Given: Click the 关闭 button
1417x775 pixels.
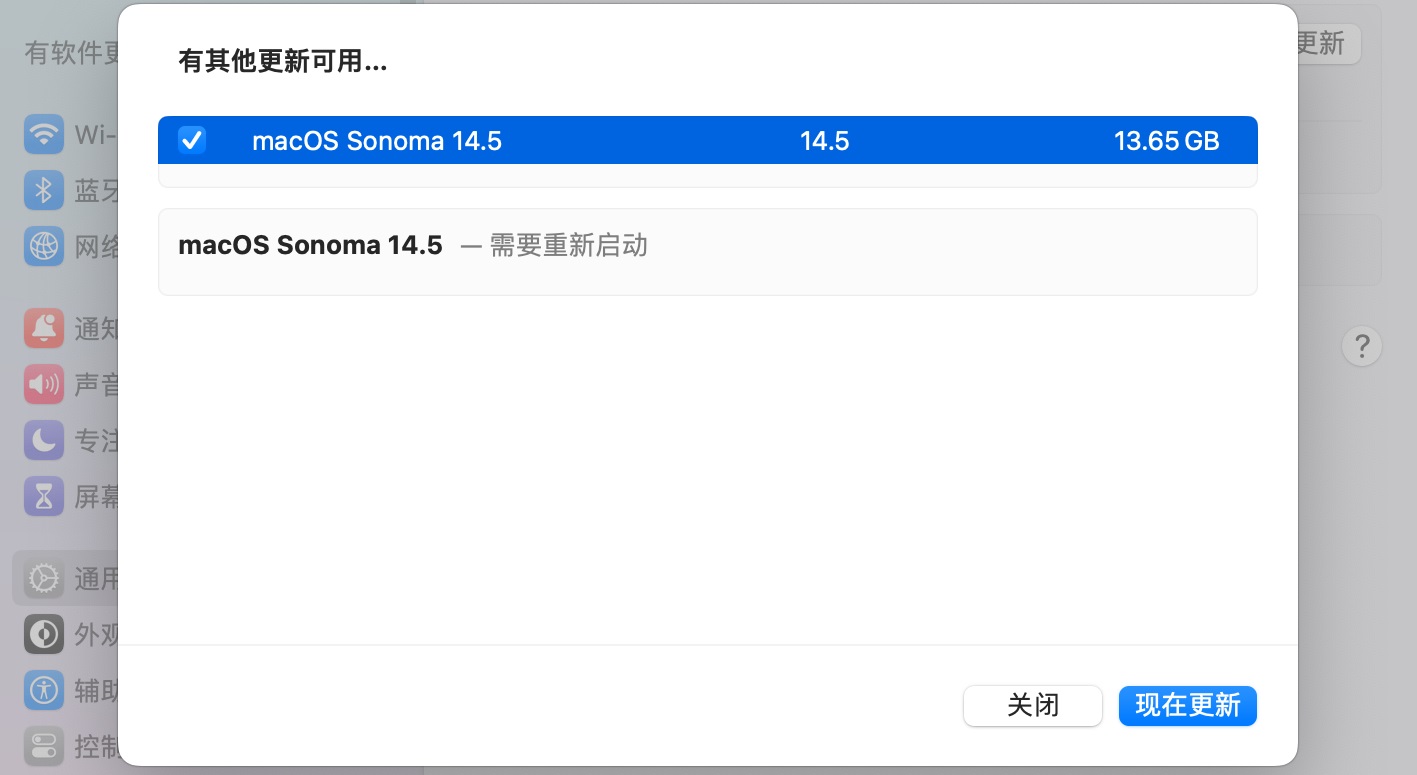Looking at the screenshot, I should (1032, 706).
